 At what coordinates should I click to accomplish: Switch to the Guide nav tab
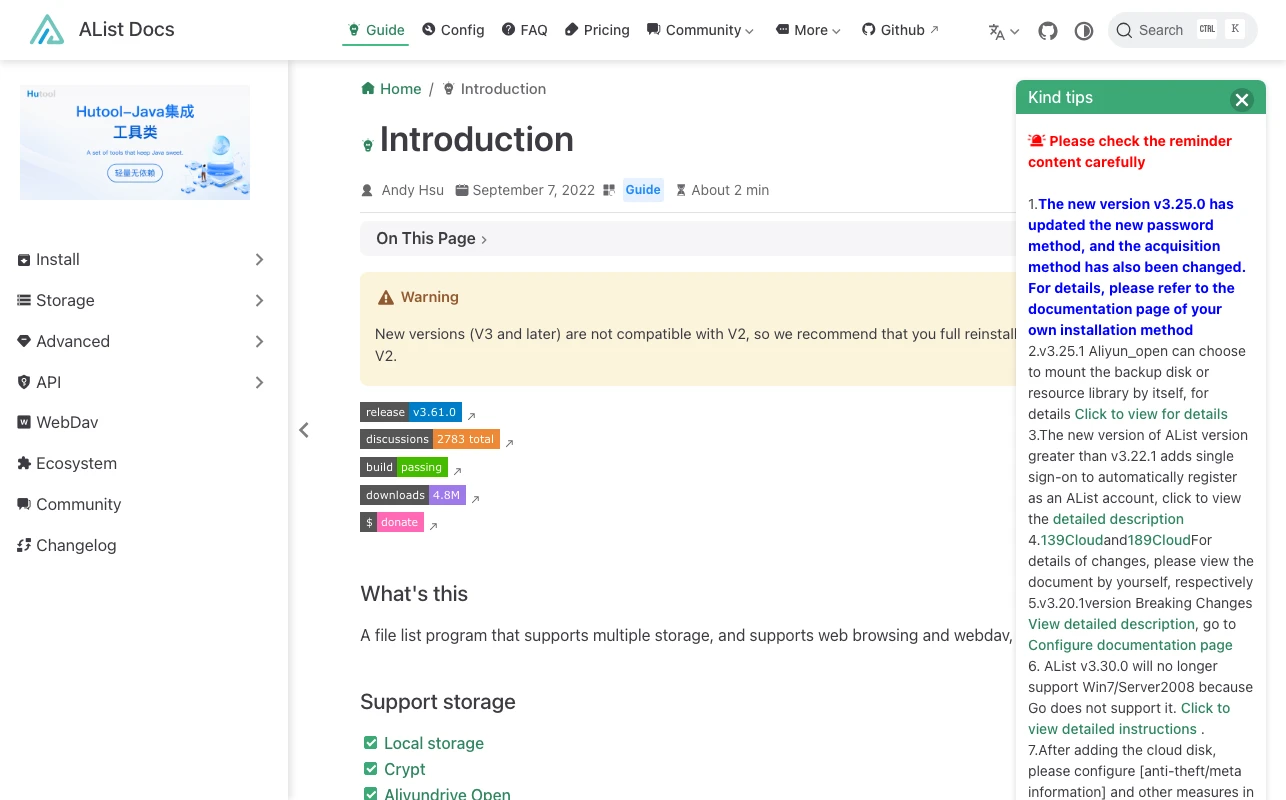click(376, 30)
